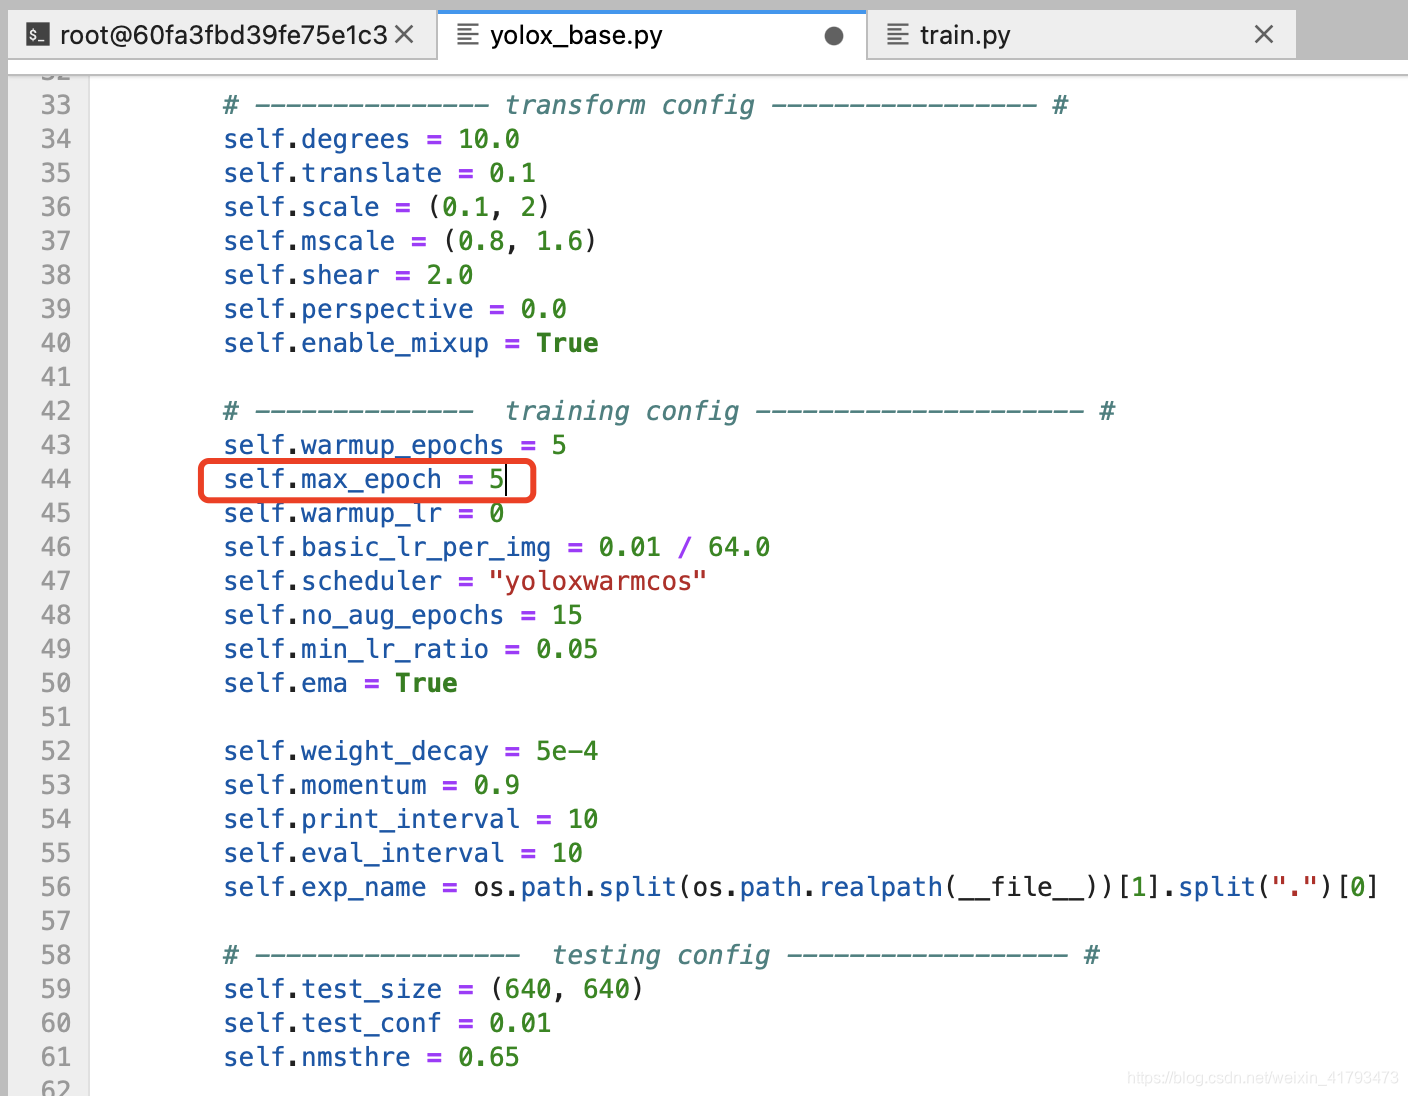Click the self.warmup_epochs = 5 line
This screenshot has width=1408, height=1096.
coord(395,445)
